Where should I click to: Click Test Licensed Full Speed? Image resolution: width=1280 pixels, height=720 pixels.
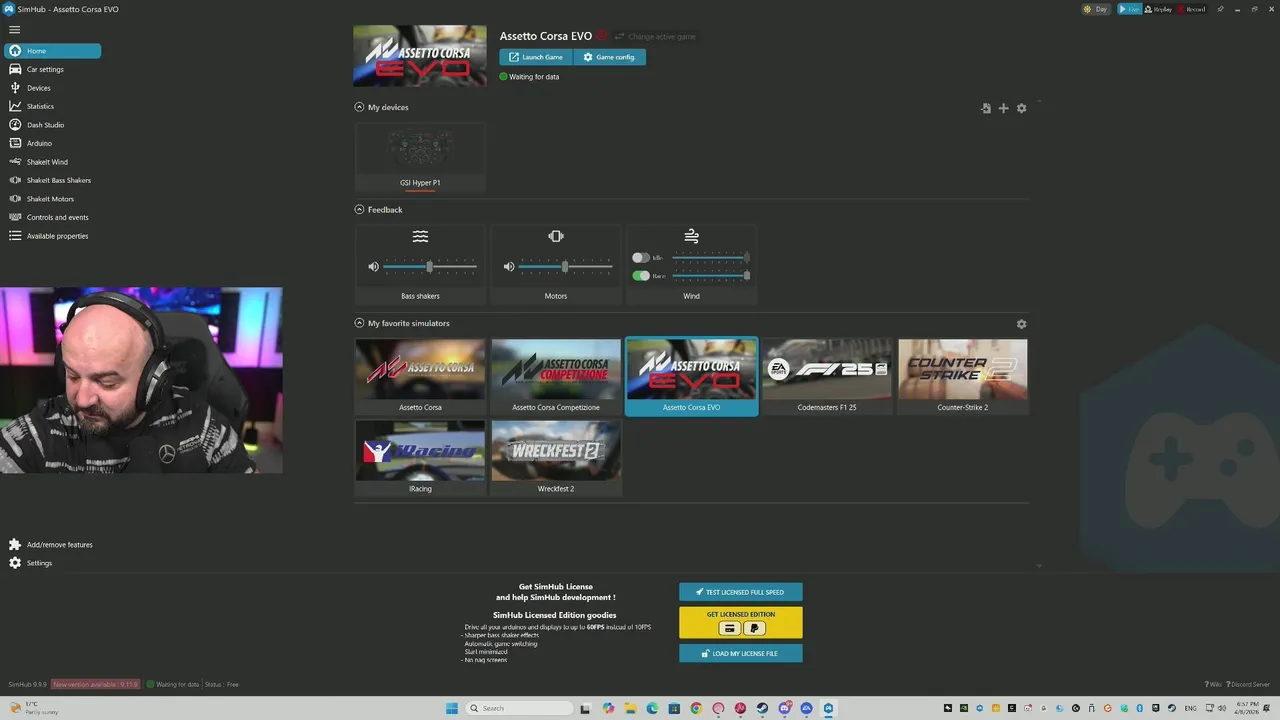[x=740, y=592]
